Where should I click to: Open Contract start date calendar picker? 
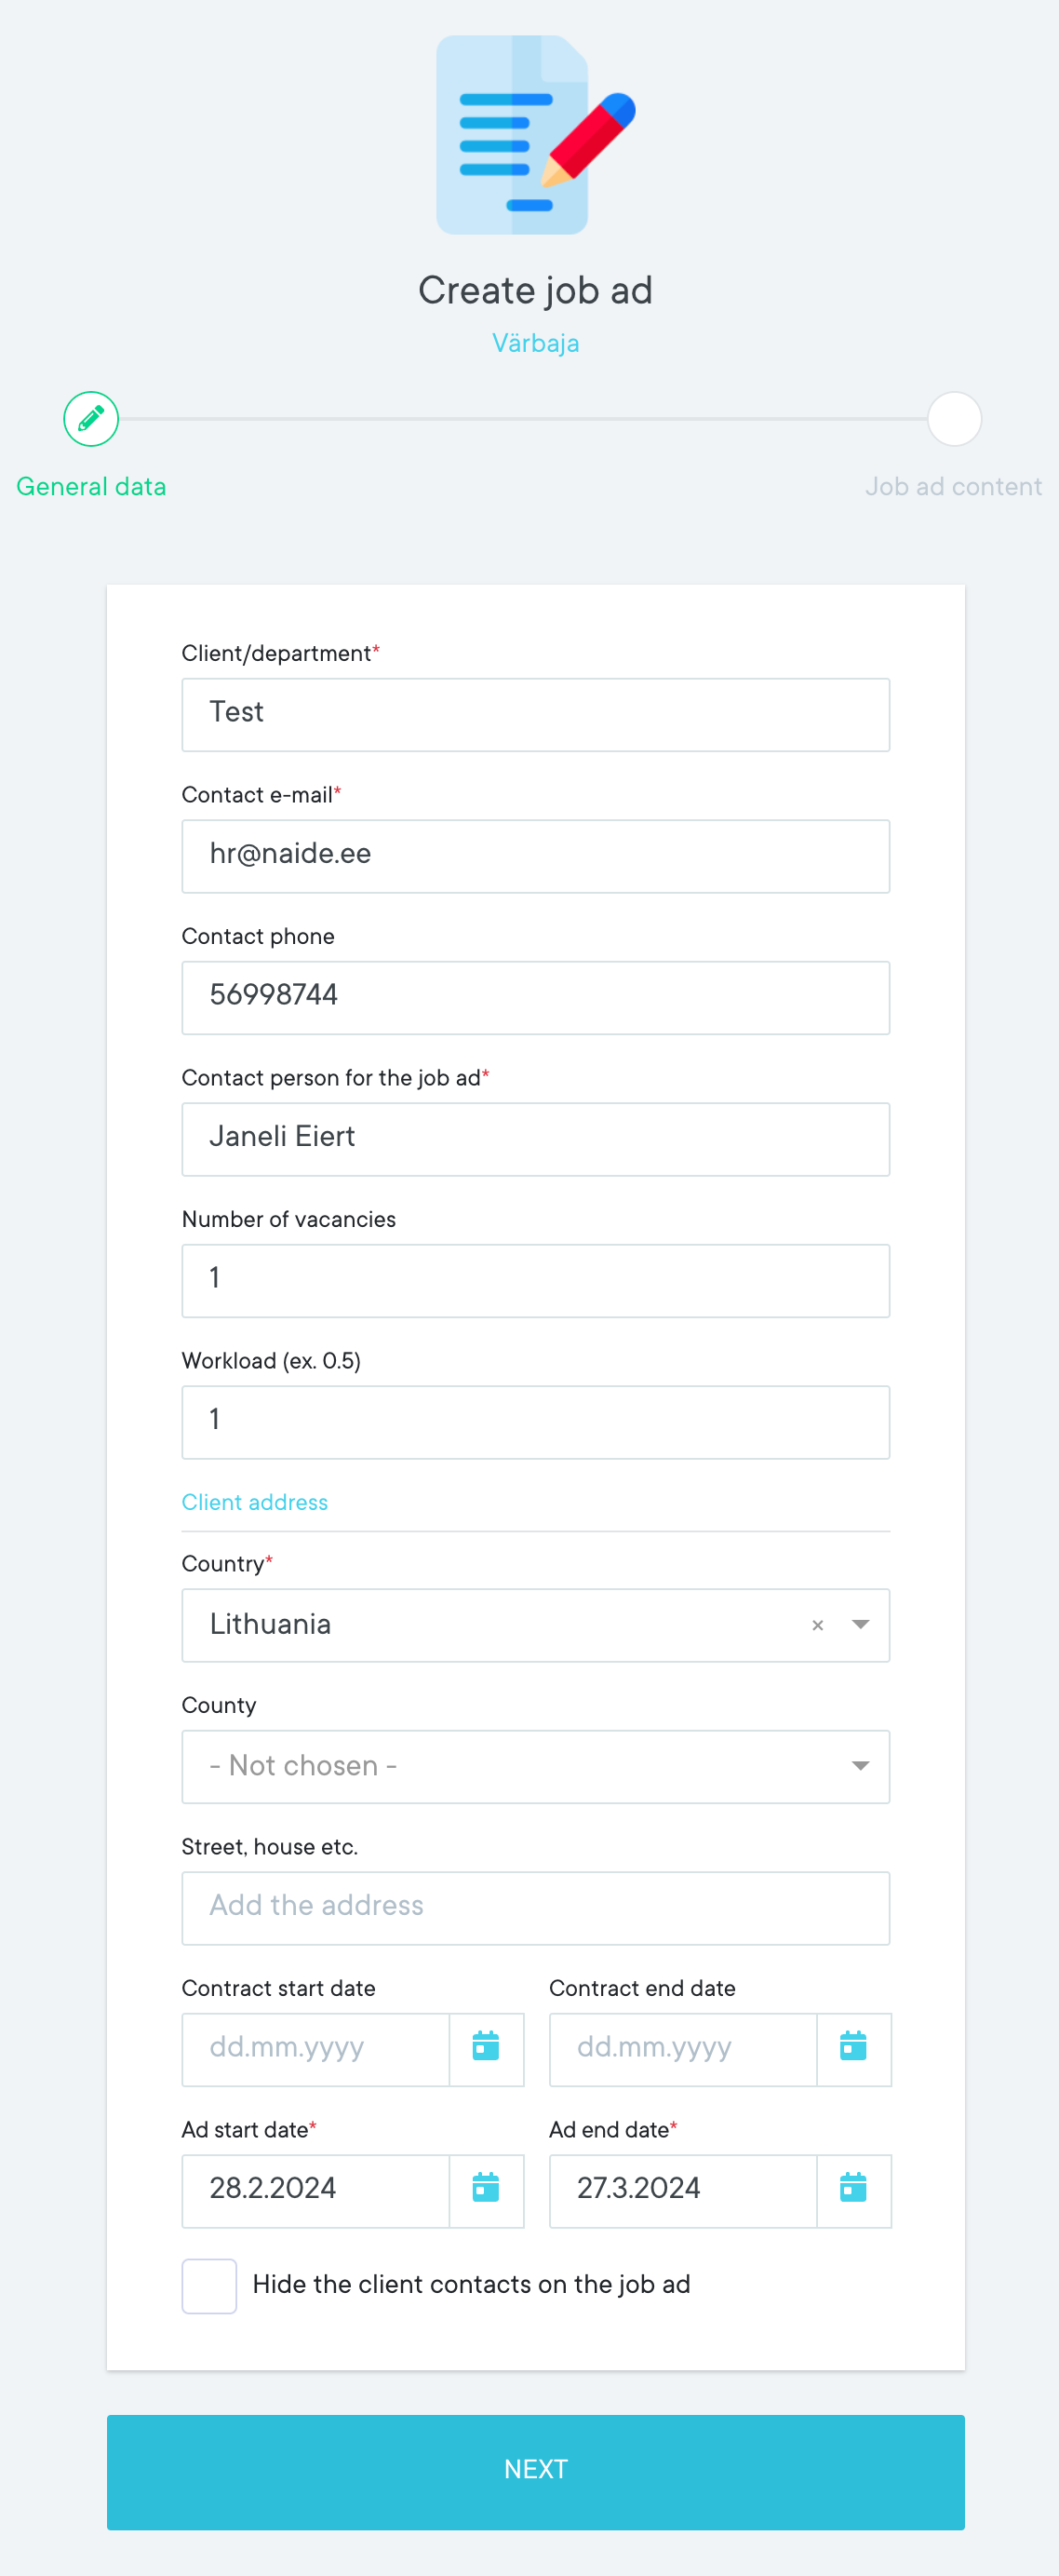coord(486,2049)
